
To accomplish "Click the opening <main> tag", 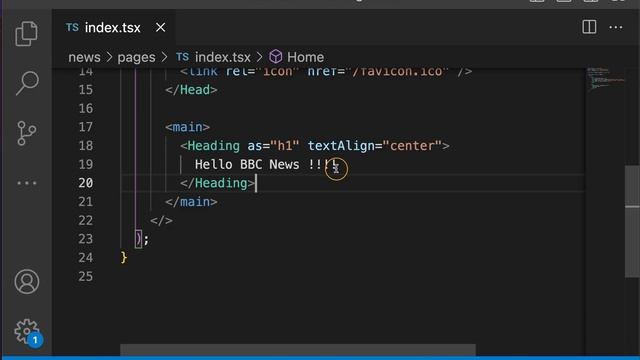I will [187, 127].
